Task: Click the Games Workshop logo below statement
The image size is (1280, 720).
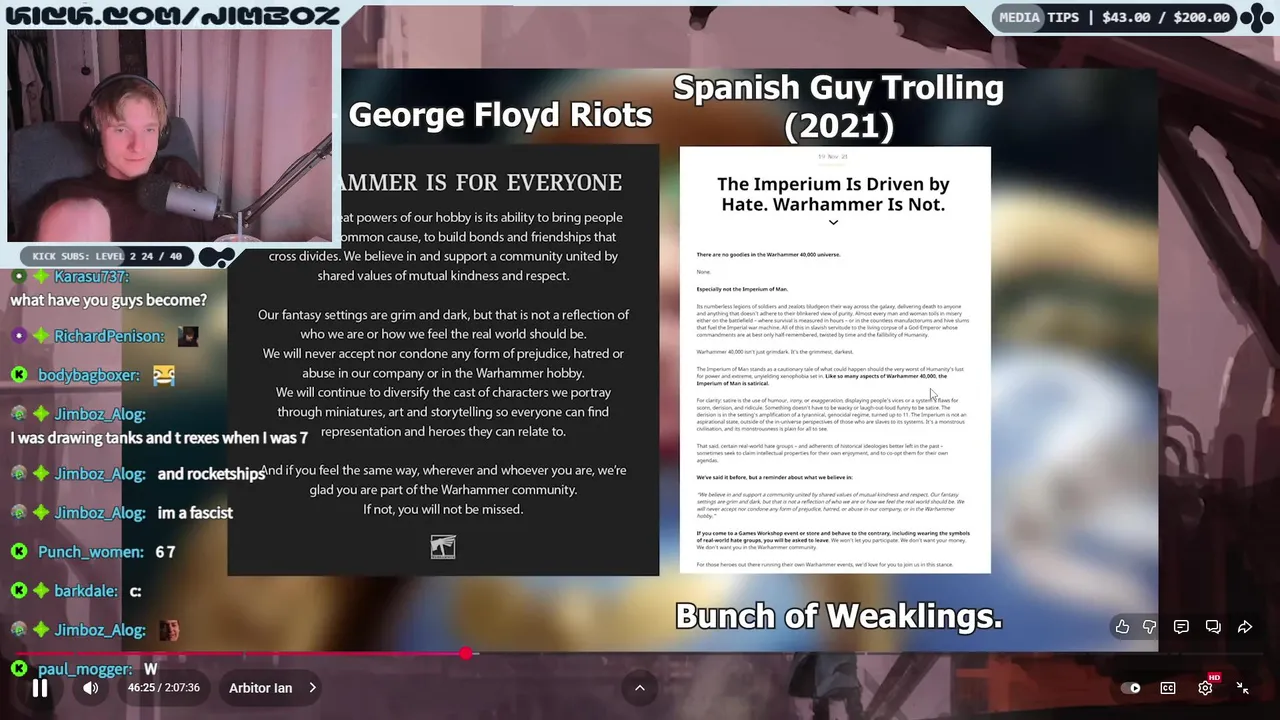Action: coord(443,546)
